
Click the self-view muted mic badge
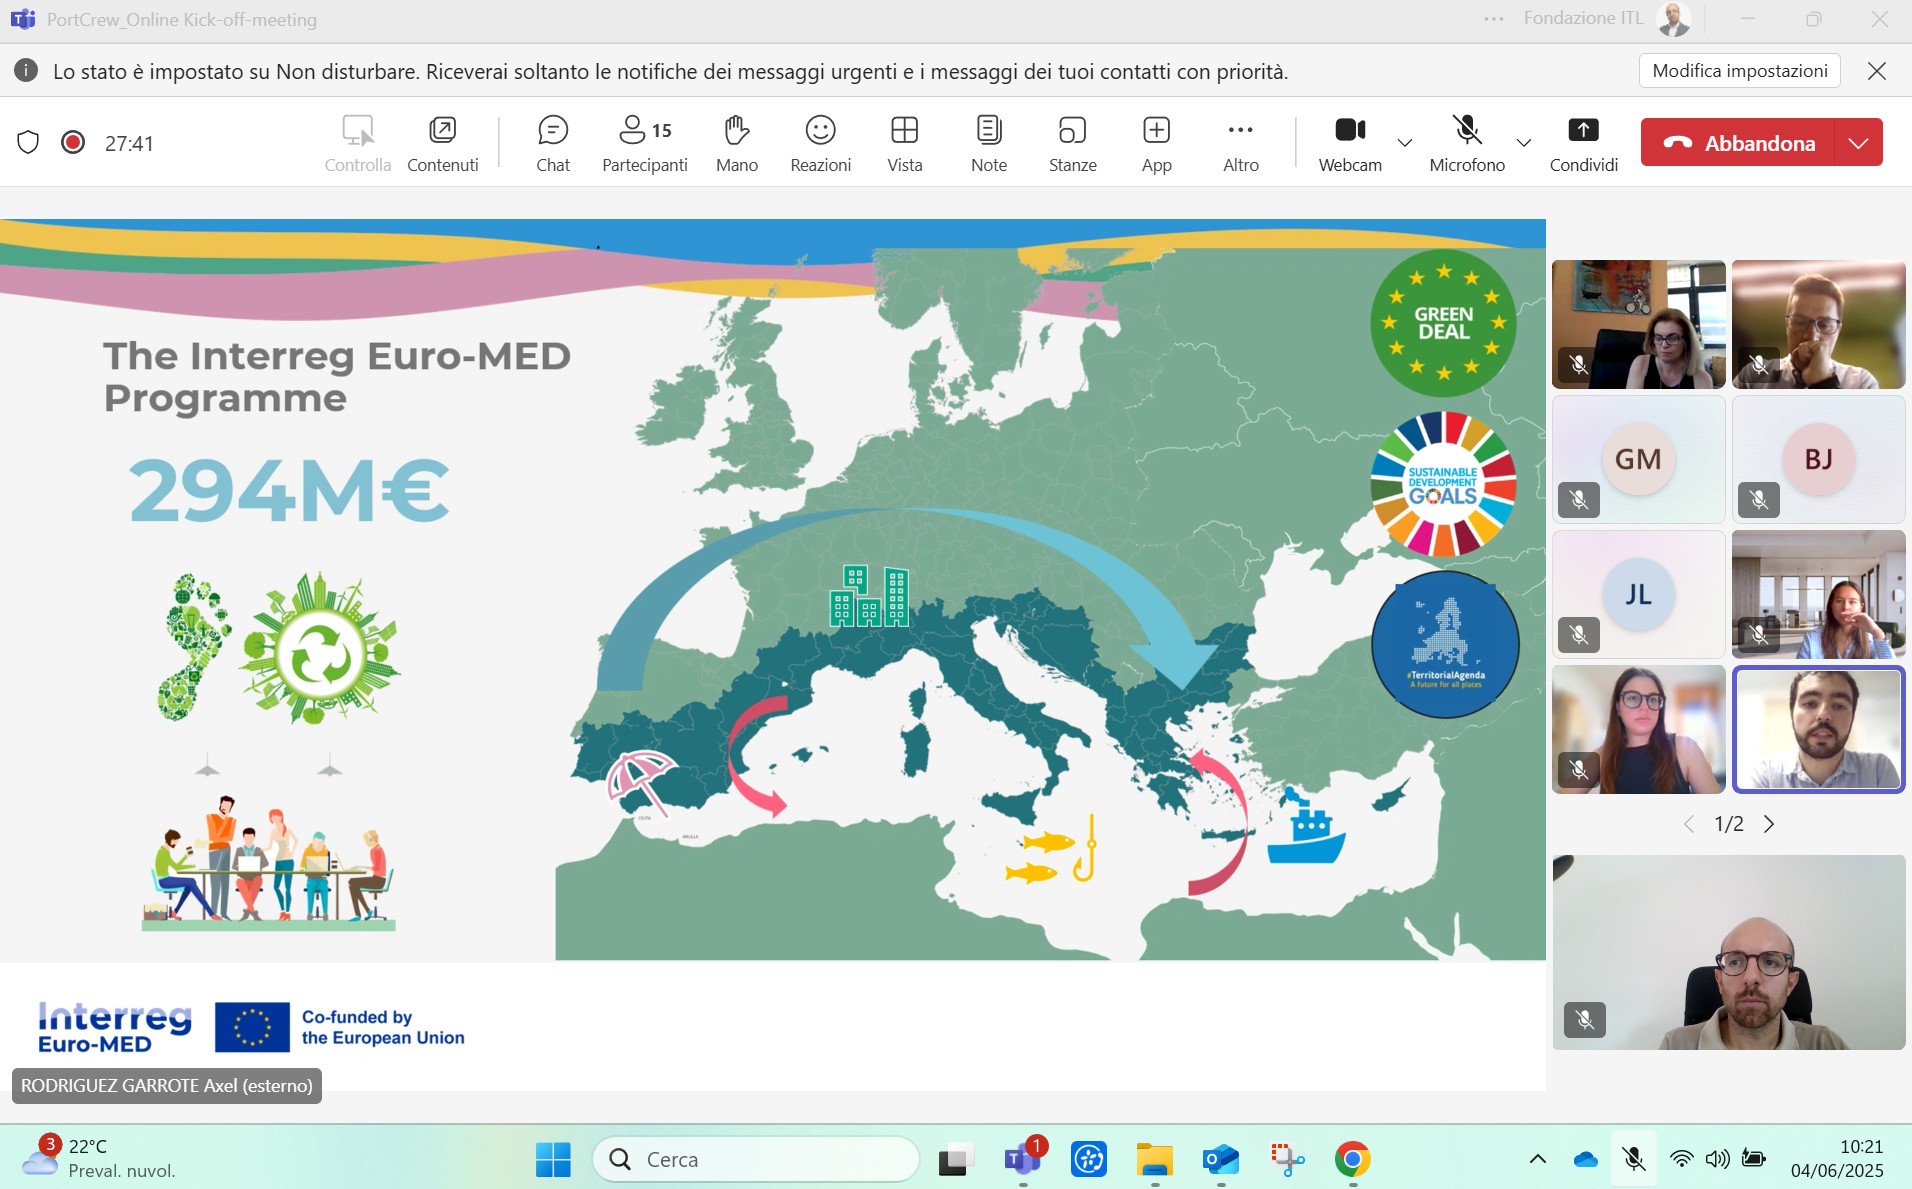(x=1585, y=1020)
